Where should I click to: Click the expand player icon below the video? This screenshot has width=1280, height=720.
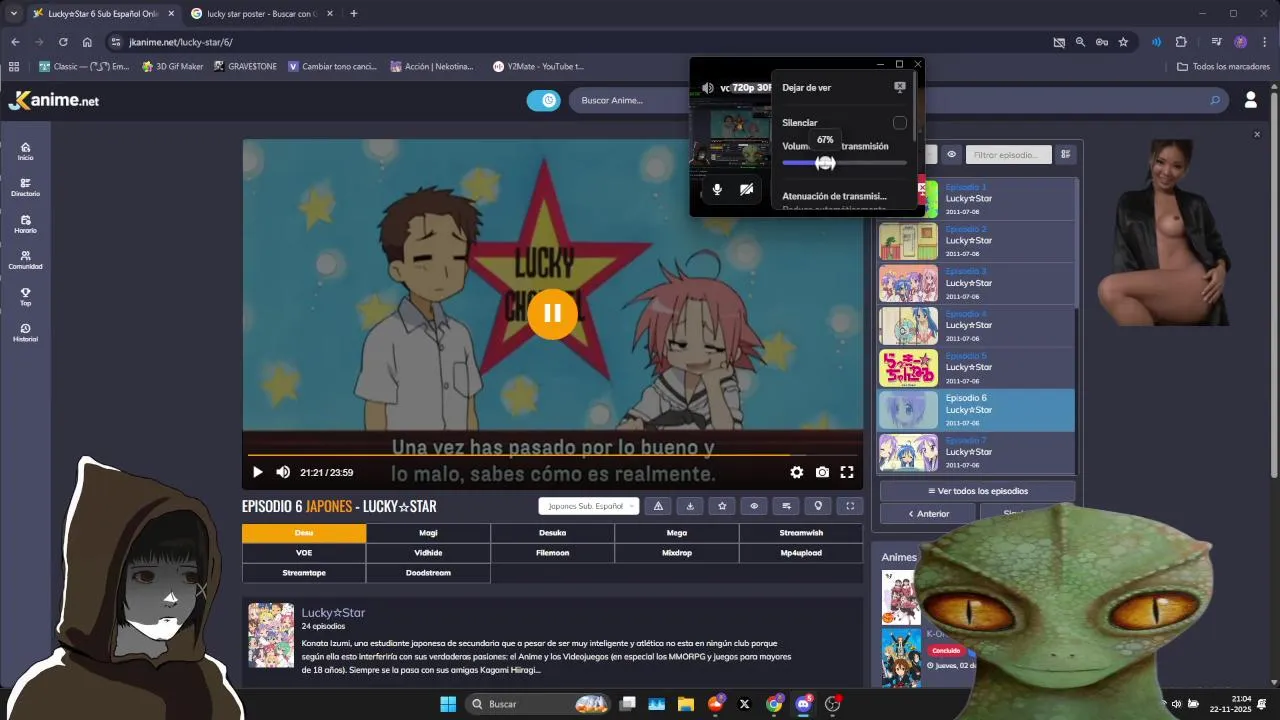tap(850, 506)
